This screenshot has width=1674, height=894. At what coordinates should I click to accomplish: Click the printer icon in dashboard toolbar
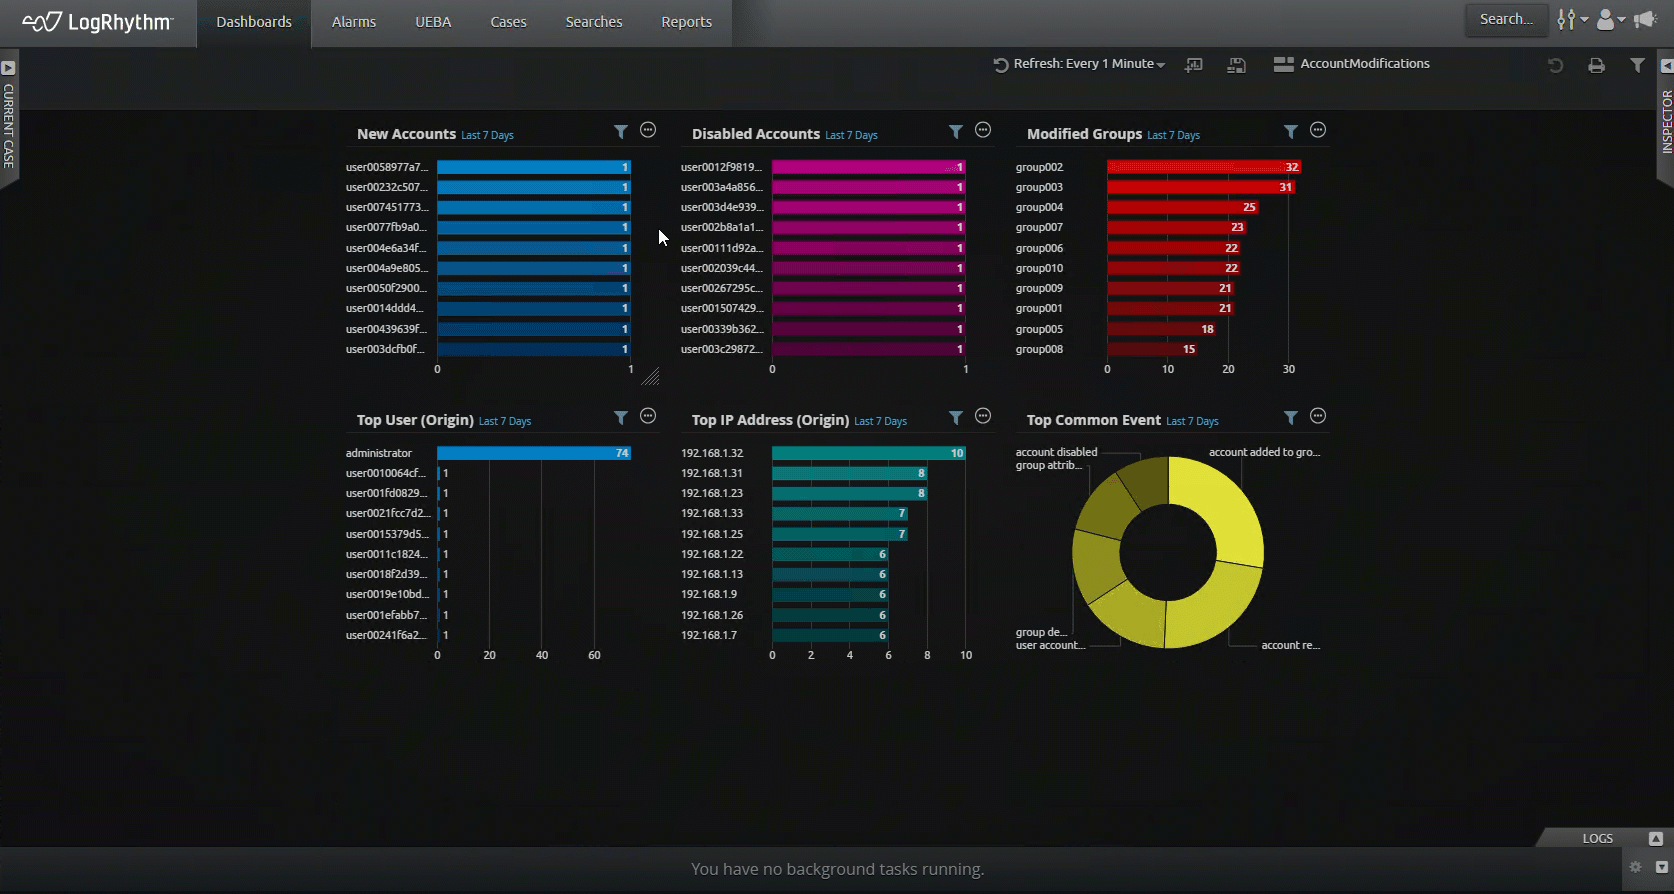tap(1596, 66)
